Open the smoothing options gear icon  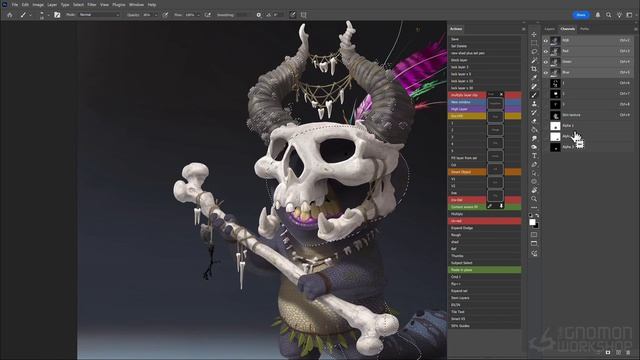pos(258,15)
